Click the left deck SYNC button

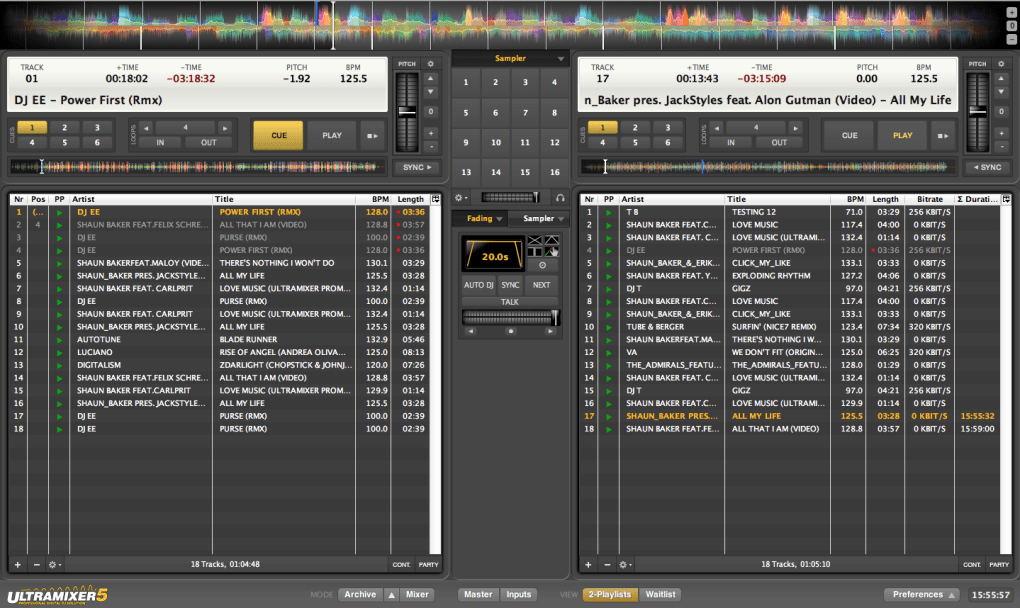point(417,167)
